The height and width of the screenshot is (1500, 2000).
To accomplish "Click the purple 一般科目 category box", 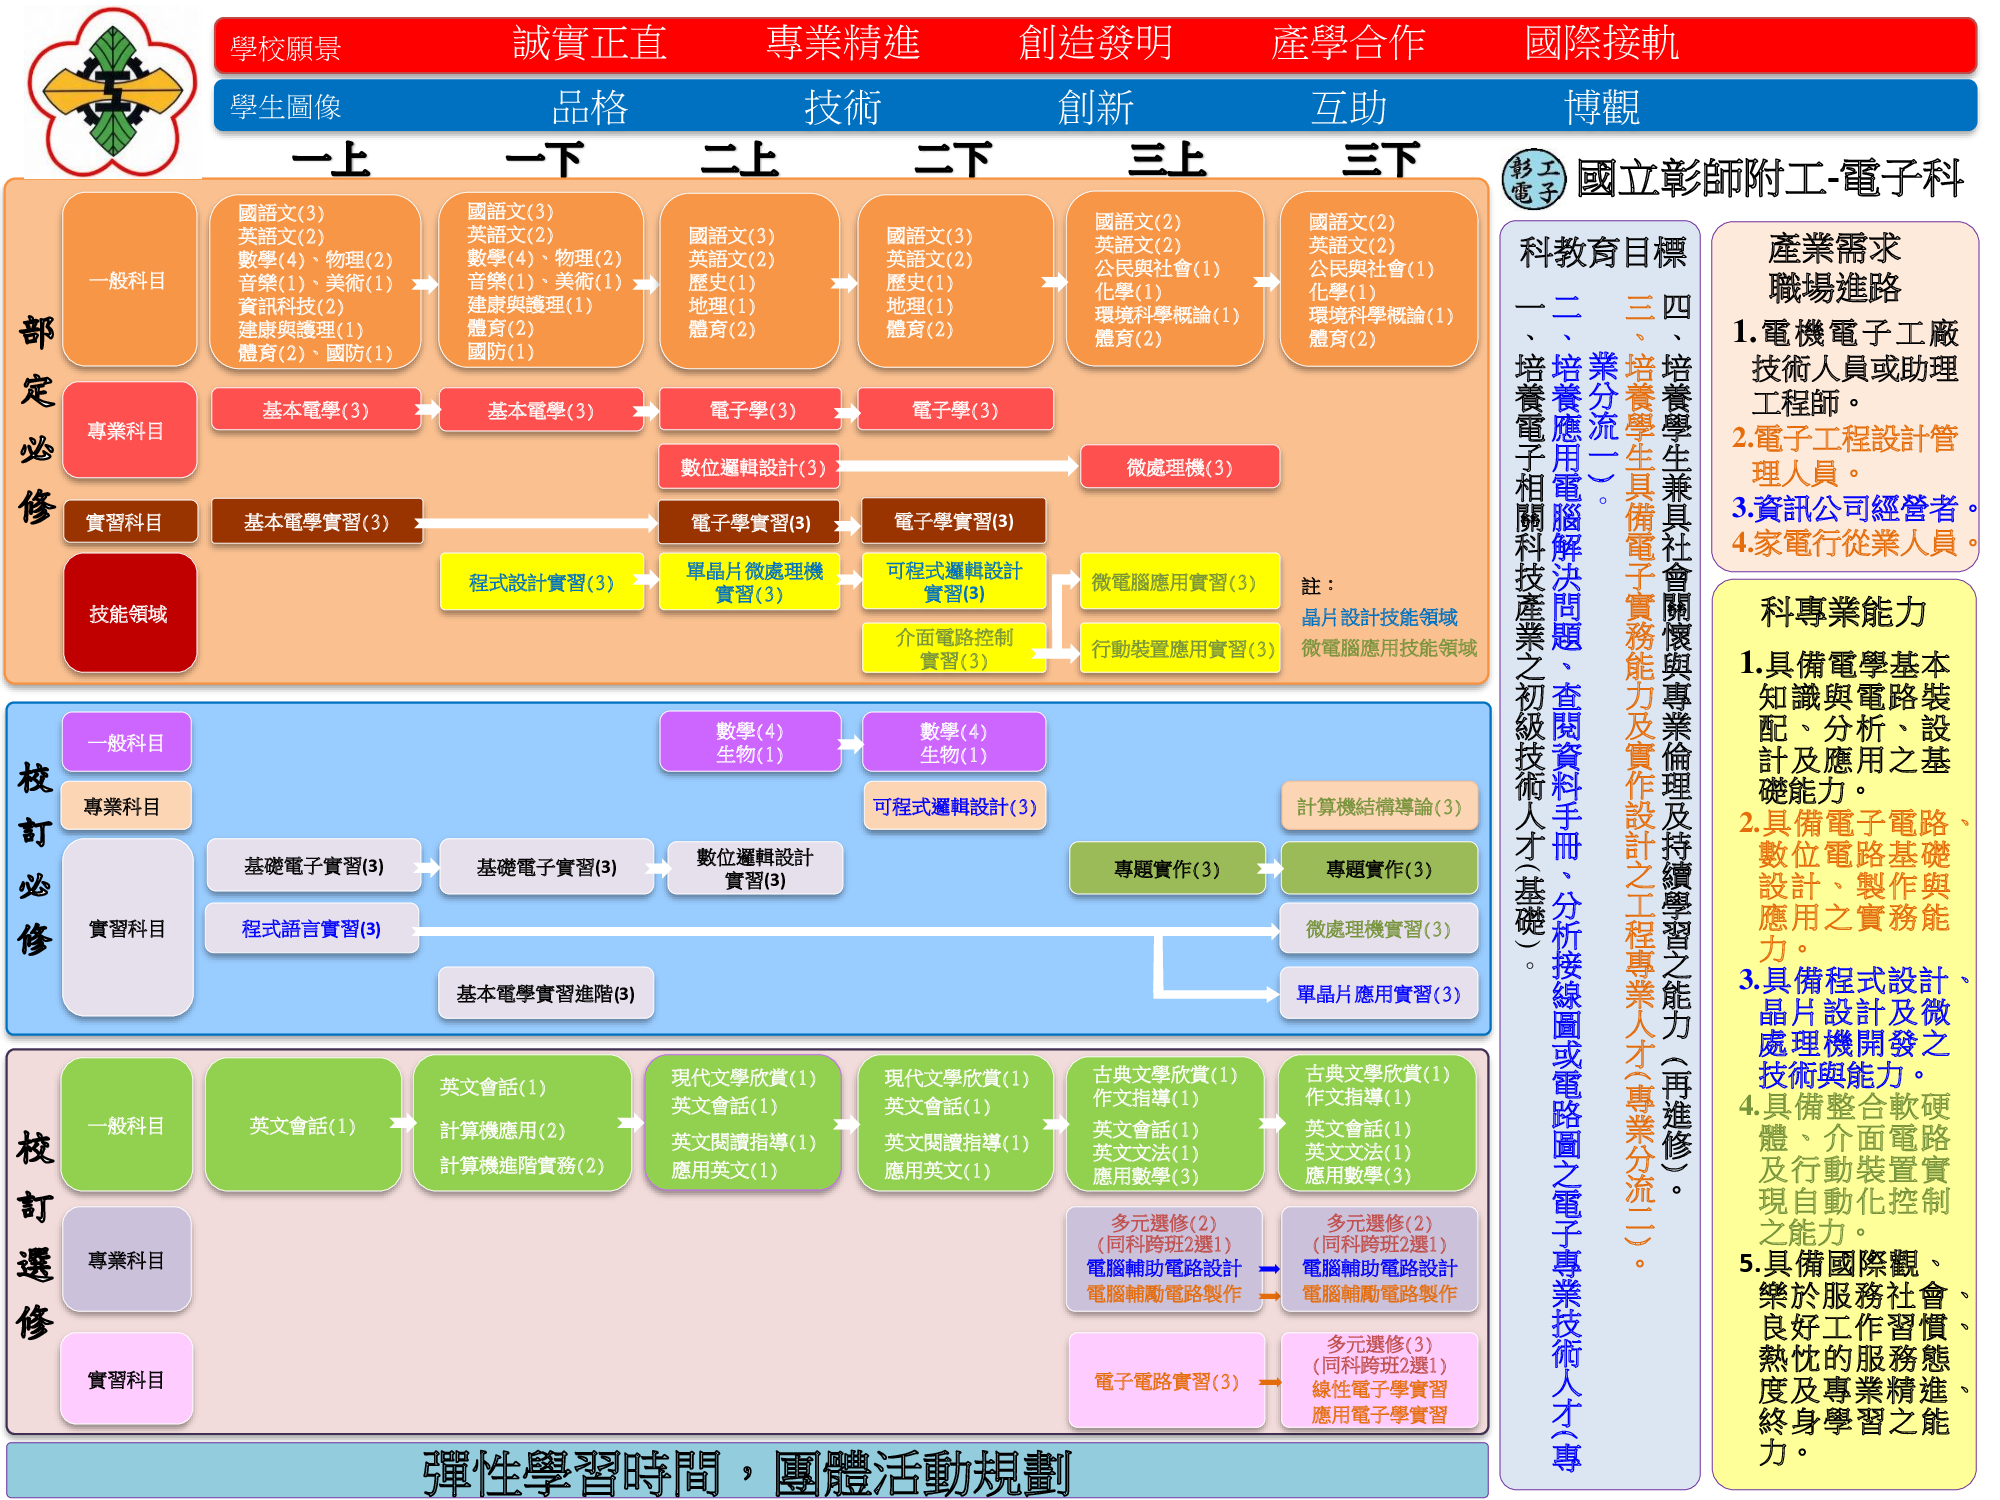I will point(126,743).
